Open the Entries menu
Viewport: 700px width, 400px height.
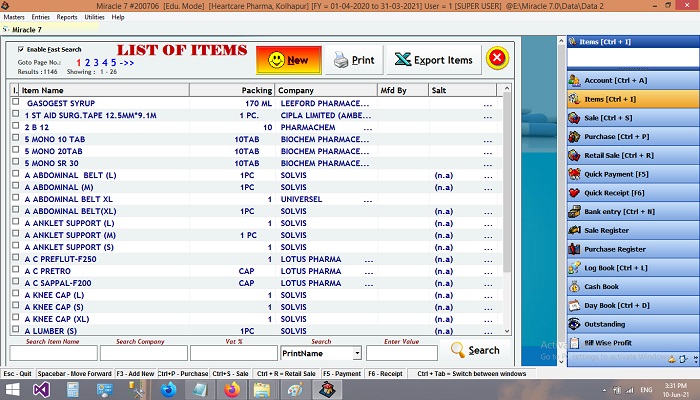(x=41, y=17)
